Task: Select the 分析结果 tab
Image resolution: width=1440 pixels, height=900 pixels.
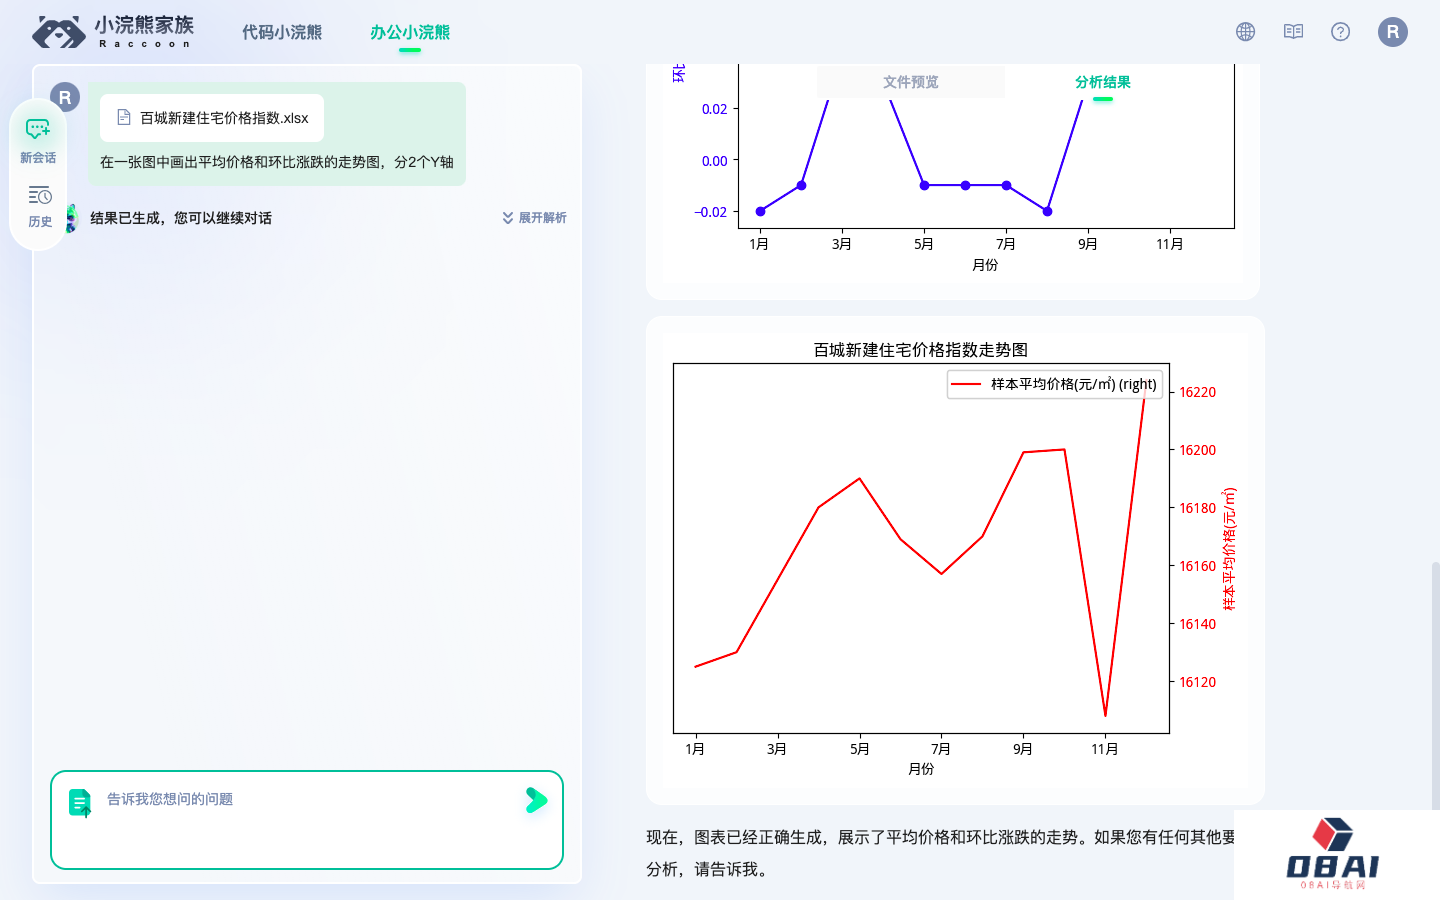Action: (x=1102, y=82)
